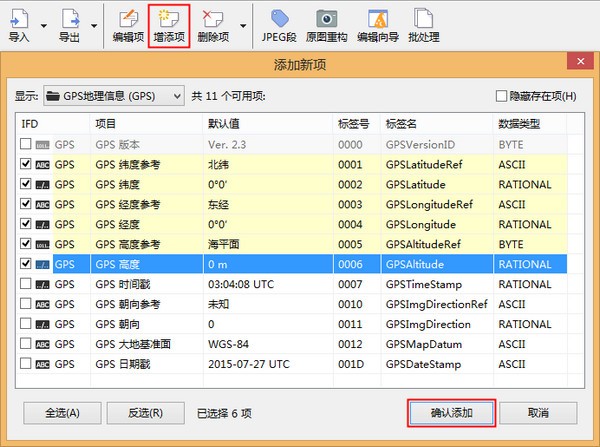Uncheck the GPS 高度 row checkbox
Image resolution: width=600 pixels, height=447 pixels.
coord(26,263)
